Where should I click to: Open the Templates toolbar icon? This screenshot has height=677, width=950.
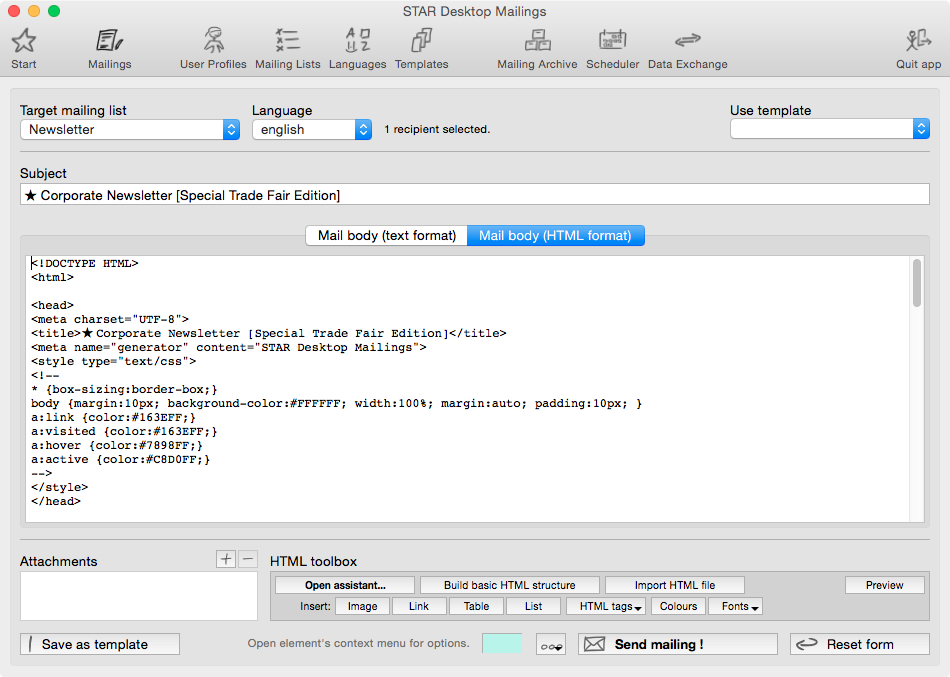tap(422, 41)
